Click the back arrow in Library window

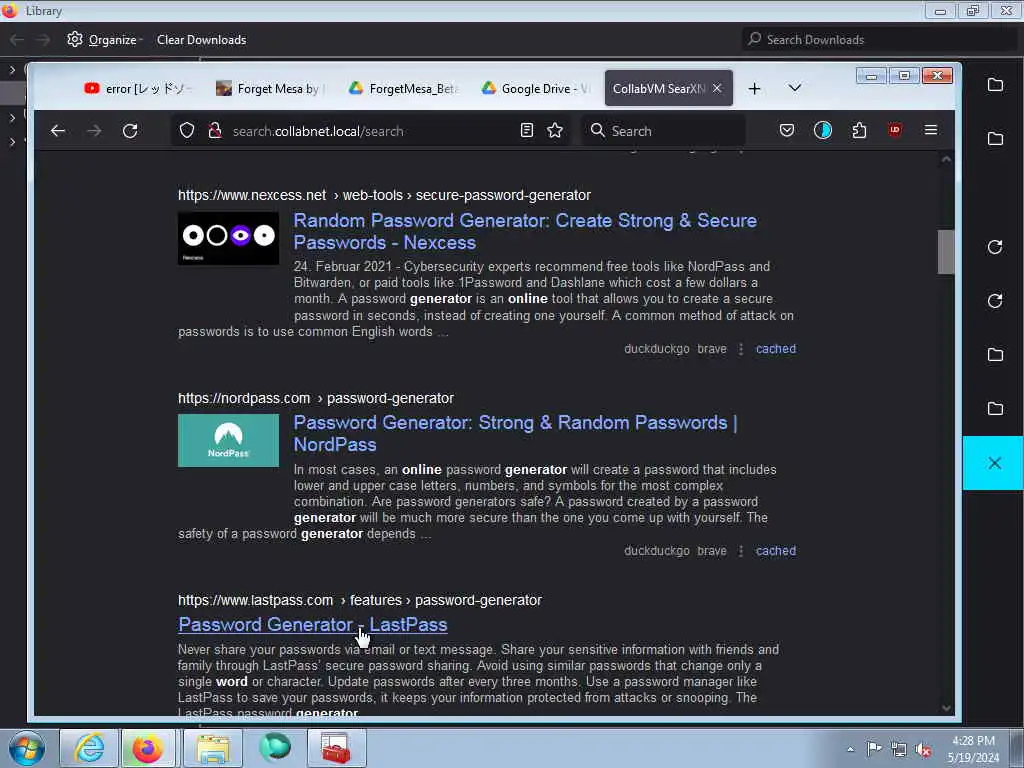point(16,40)
